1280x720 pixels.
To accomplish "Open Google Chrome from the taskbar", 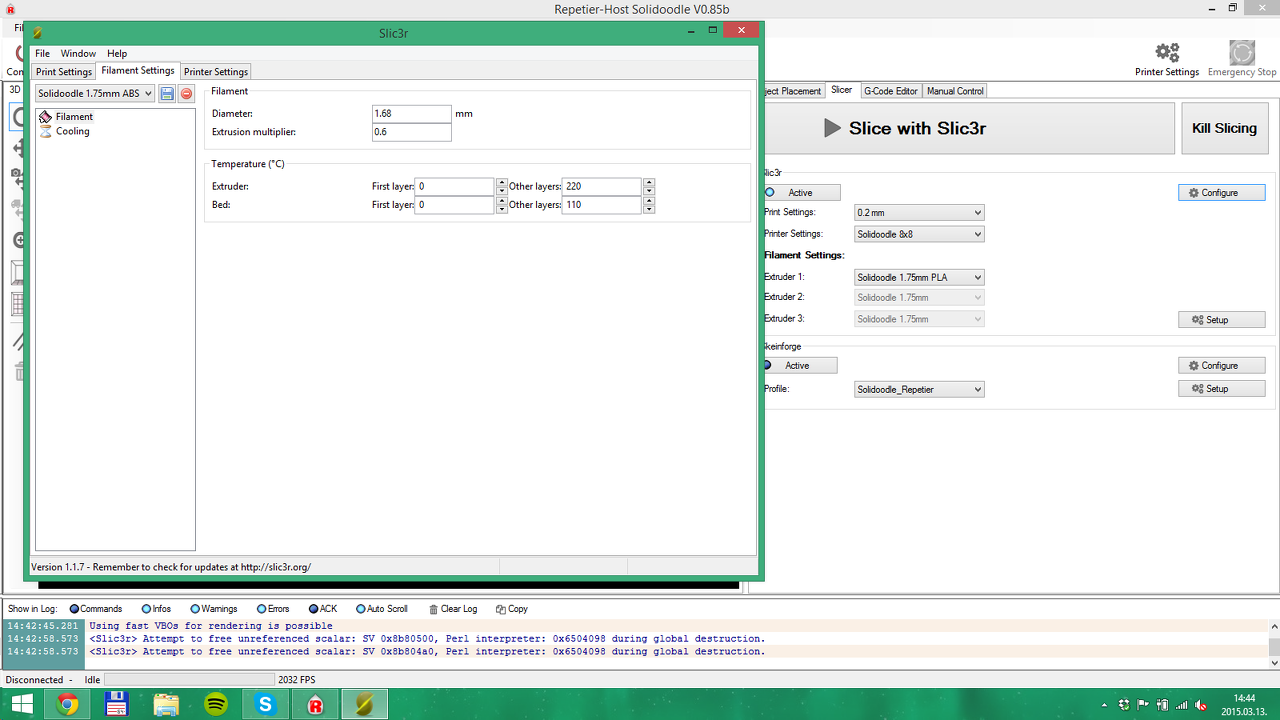I will (x=68, y=704).
